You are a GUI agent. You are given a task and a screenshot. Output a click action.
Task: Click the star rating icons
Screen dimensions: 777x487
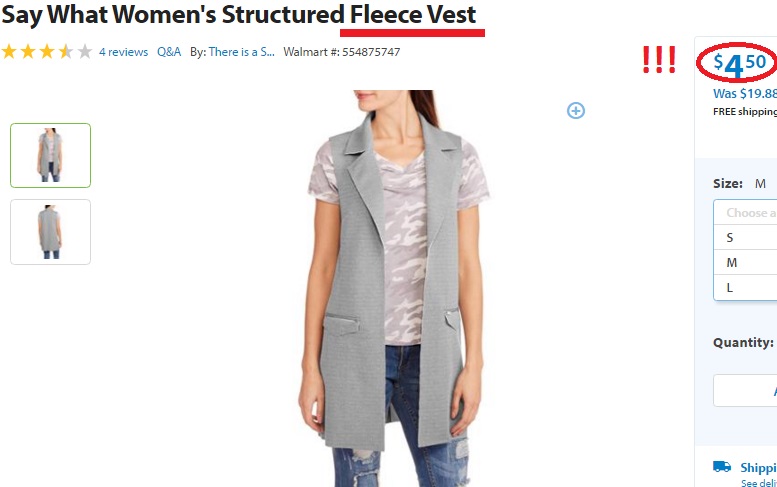pos(47,52)
